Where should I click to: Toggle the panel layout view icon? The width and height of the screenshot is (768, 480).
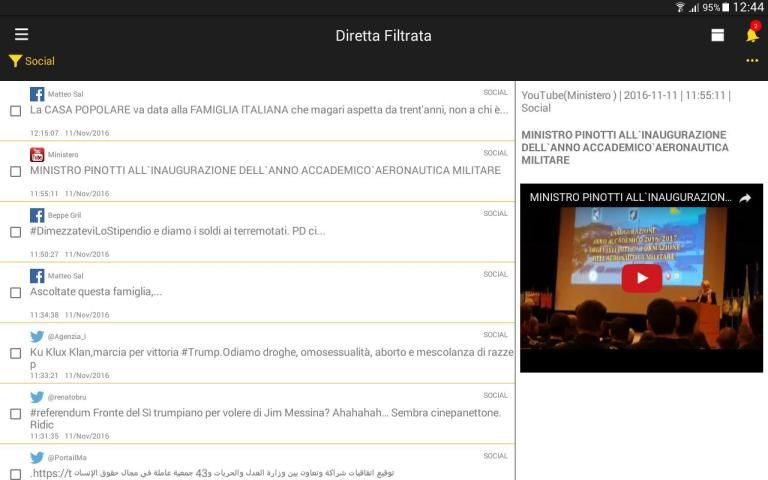point(717,35)
